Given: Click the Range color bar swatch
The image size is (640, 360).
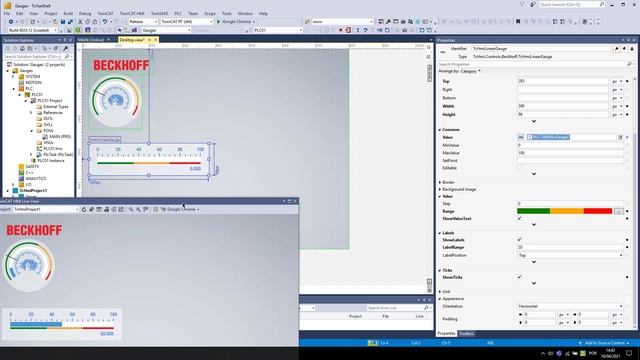Looking at the screenshot, I should [564, 211].
